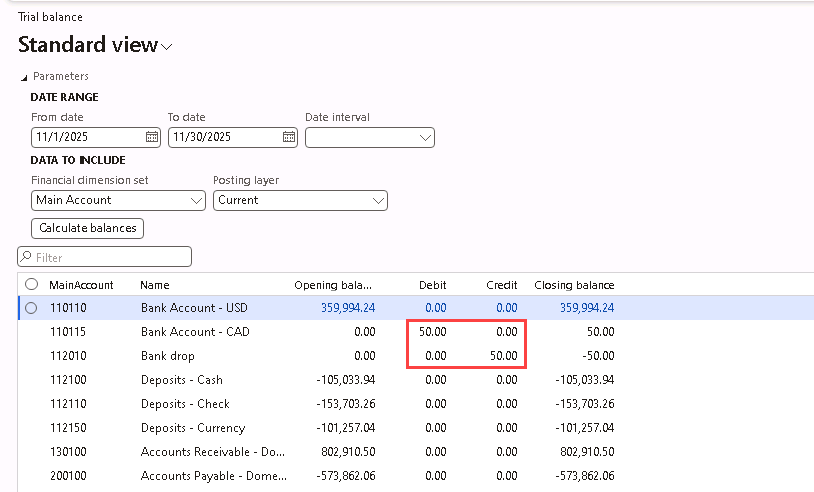Select the row for account 110110

(x=32, y=308)
